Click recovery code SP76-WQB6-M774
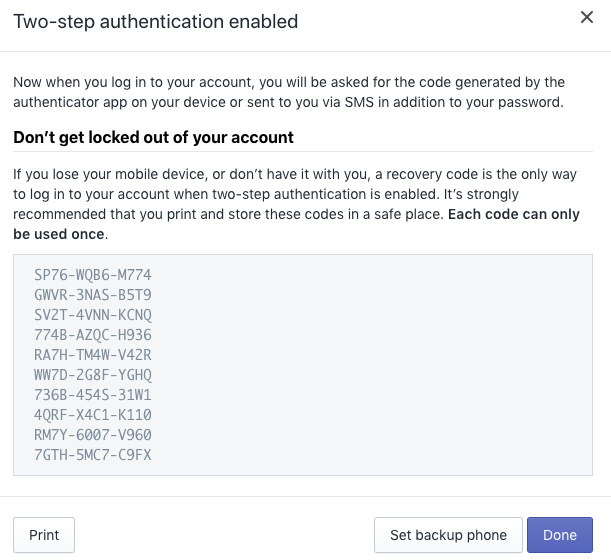The height and width of the screenshot is (560, 611). click(92, 275)
